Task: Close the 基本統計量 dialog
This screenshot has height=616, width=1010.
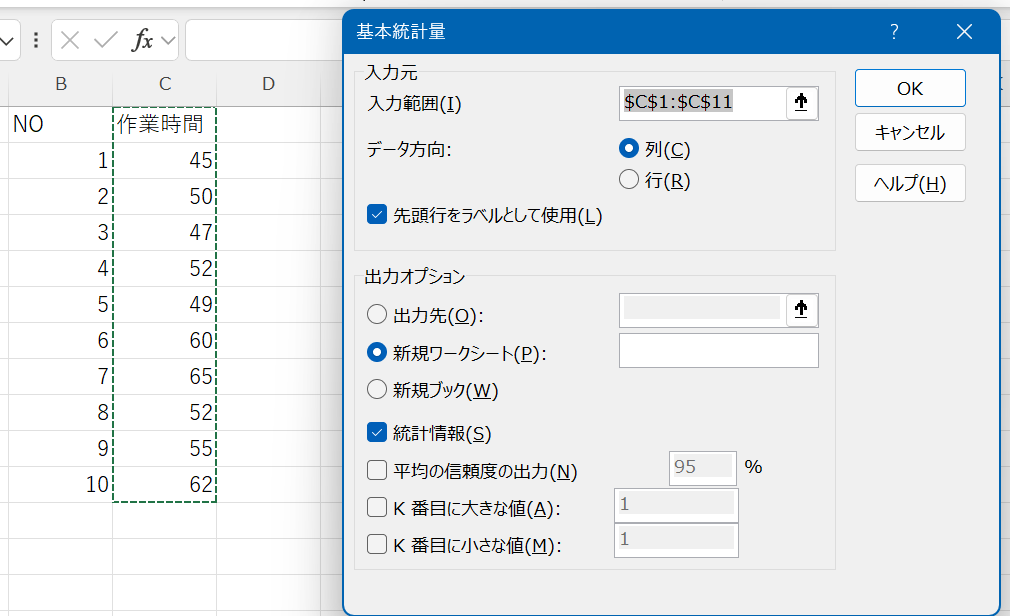Action: [x=964, y=32]
